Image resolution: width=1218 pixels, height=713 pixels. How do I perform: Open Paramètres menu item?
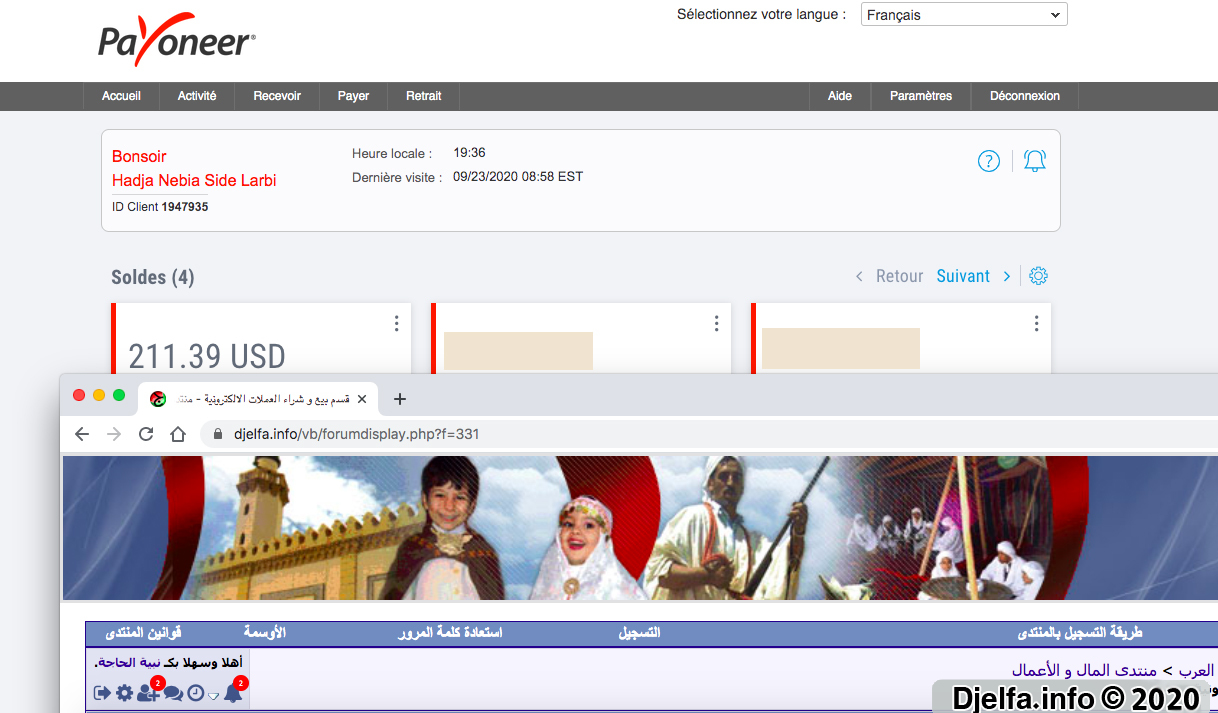coord(921,96)
